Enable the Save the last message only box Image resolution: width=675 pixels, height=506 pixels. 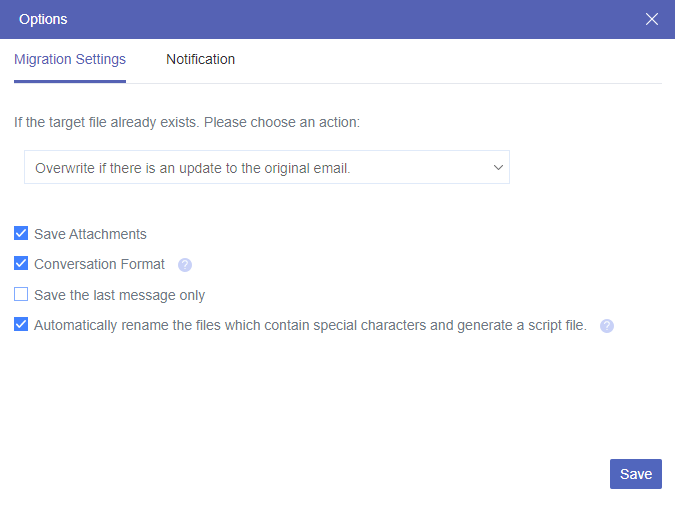pos(21,295)
